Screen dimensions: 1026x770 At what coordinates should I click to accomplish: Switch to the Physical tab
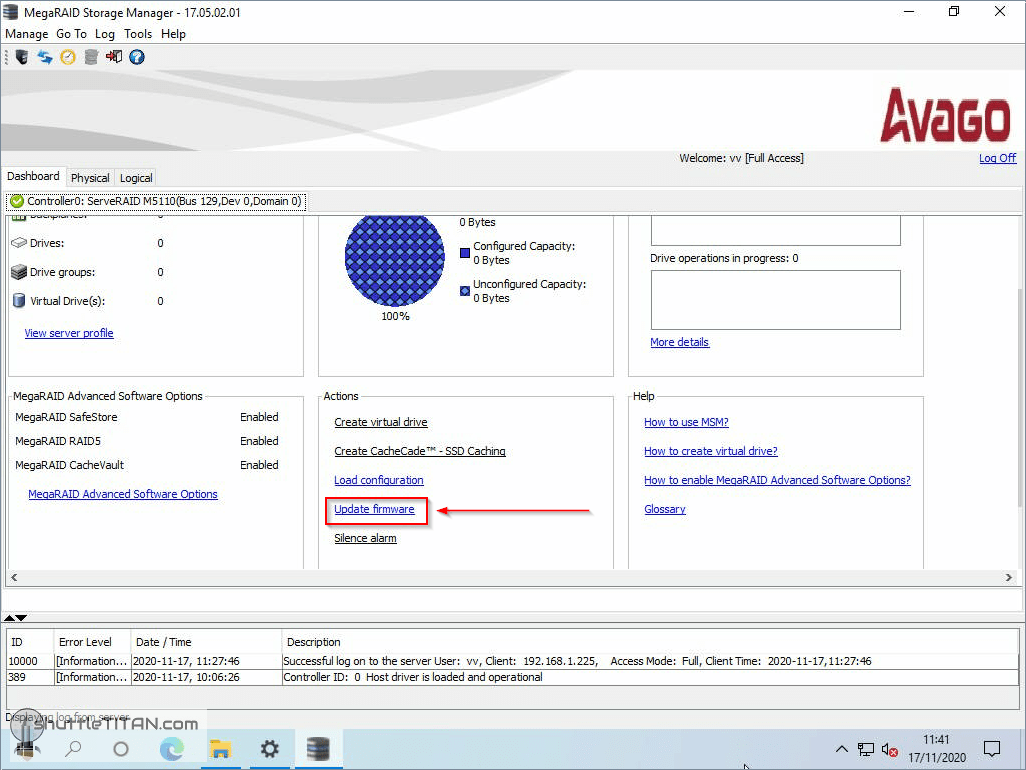[x=90, y=177]
